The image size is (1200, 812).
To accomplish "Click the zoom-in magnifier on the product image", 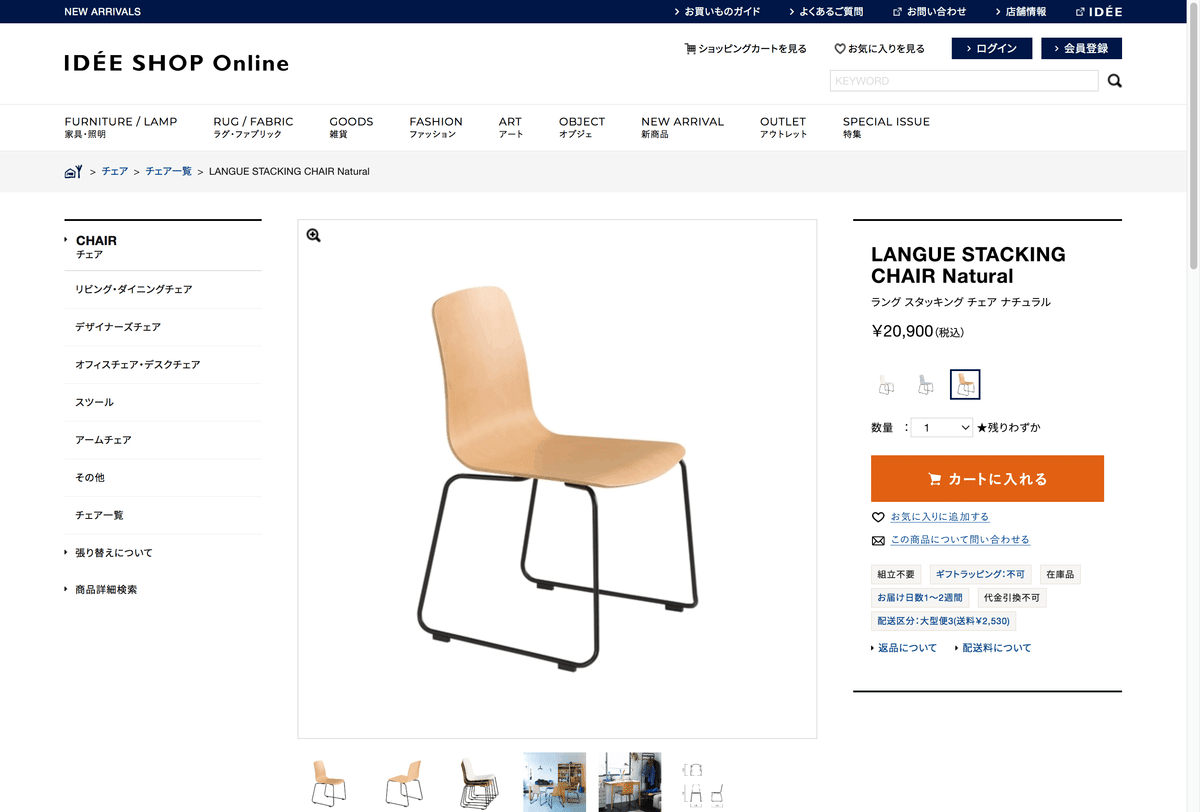I will click(x=313, y=235).
